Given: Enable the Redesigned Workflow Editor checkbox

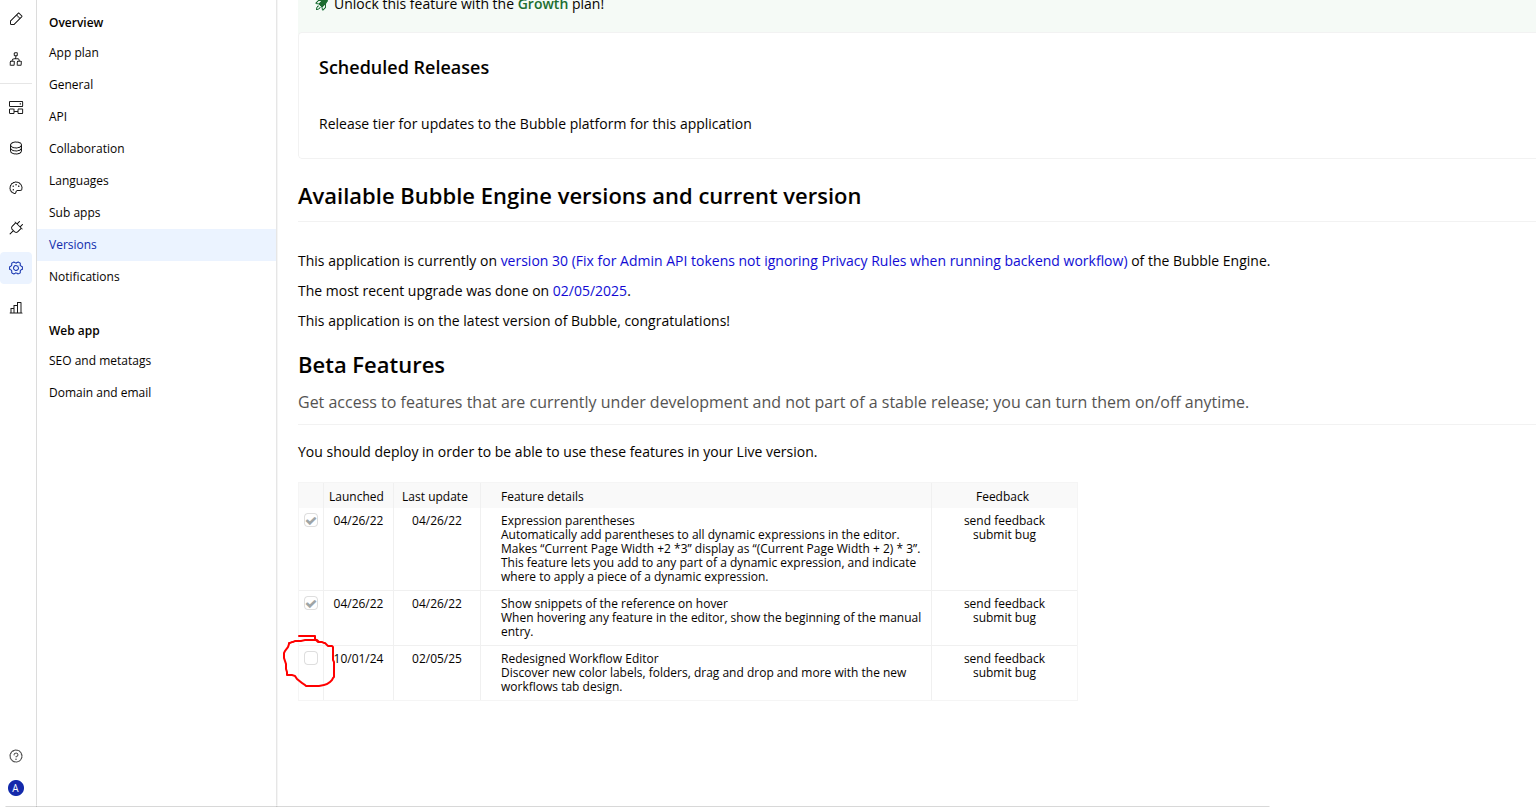Looking at the screenshot, I should pyautogui.click(x=311, y=658).
